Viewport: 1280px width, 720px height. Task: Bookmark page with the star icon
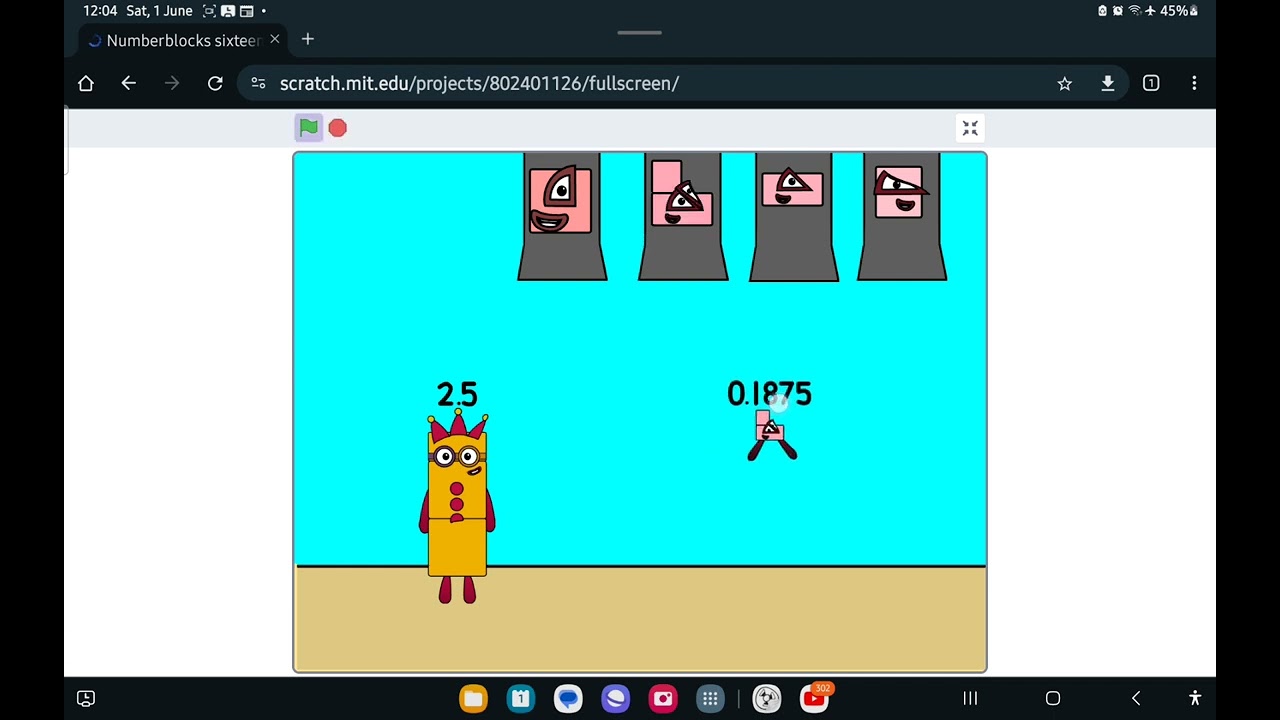coord(1065,84)
